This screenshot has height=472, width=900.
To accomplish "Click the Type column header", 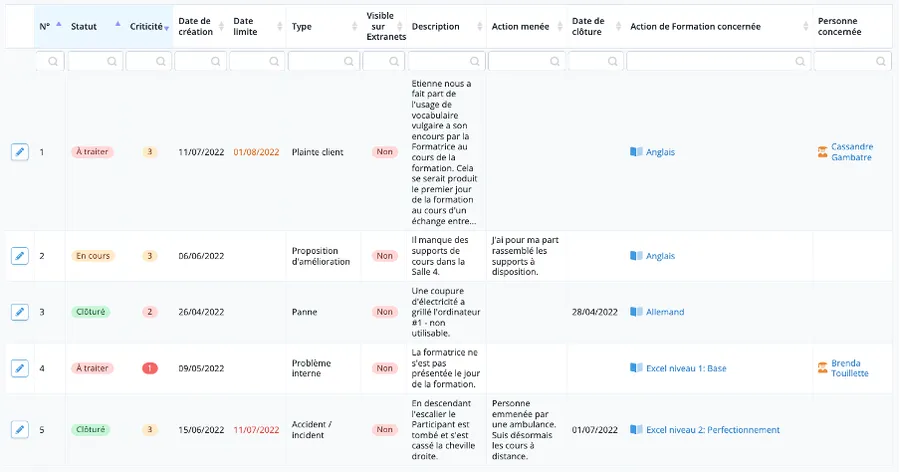I will tap(302, 26).
